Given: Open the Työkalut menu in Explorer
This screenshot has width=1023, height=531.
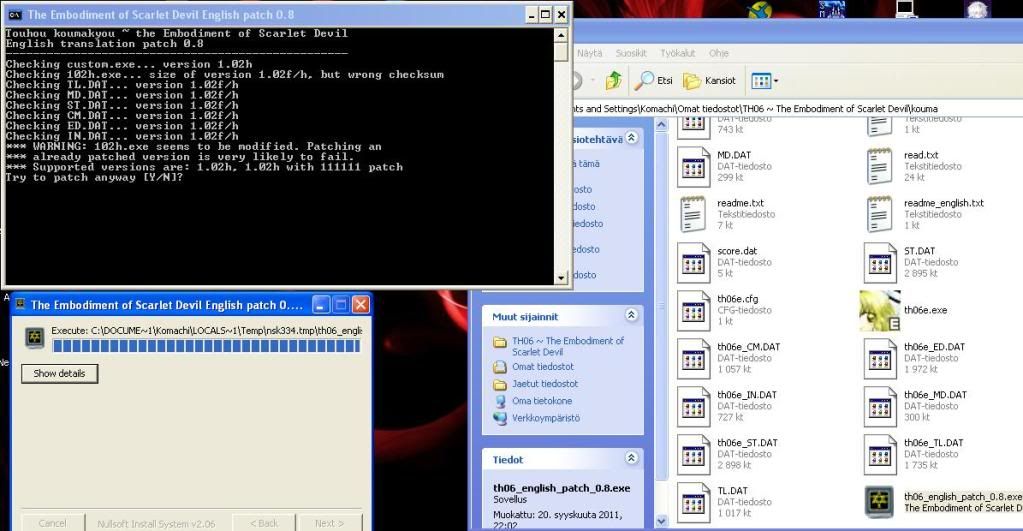Looking at the screenshot, I should click(677, 53).
